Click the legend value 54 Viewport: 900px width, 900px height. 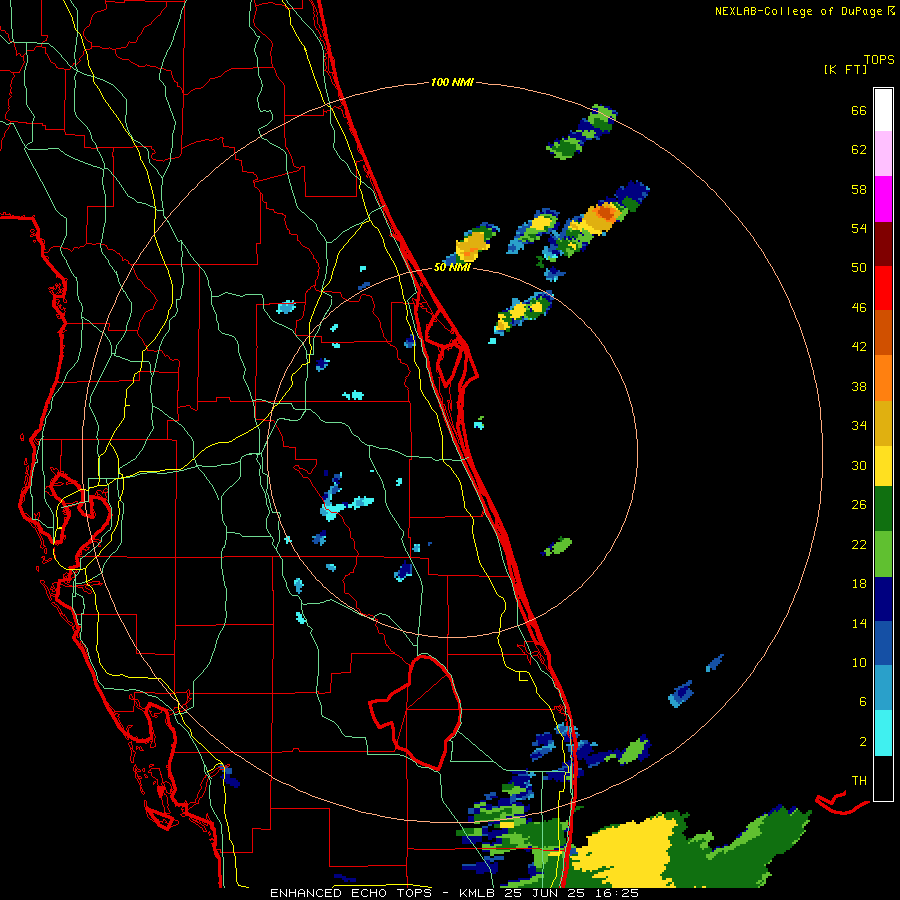[x=859, y=228]
